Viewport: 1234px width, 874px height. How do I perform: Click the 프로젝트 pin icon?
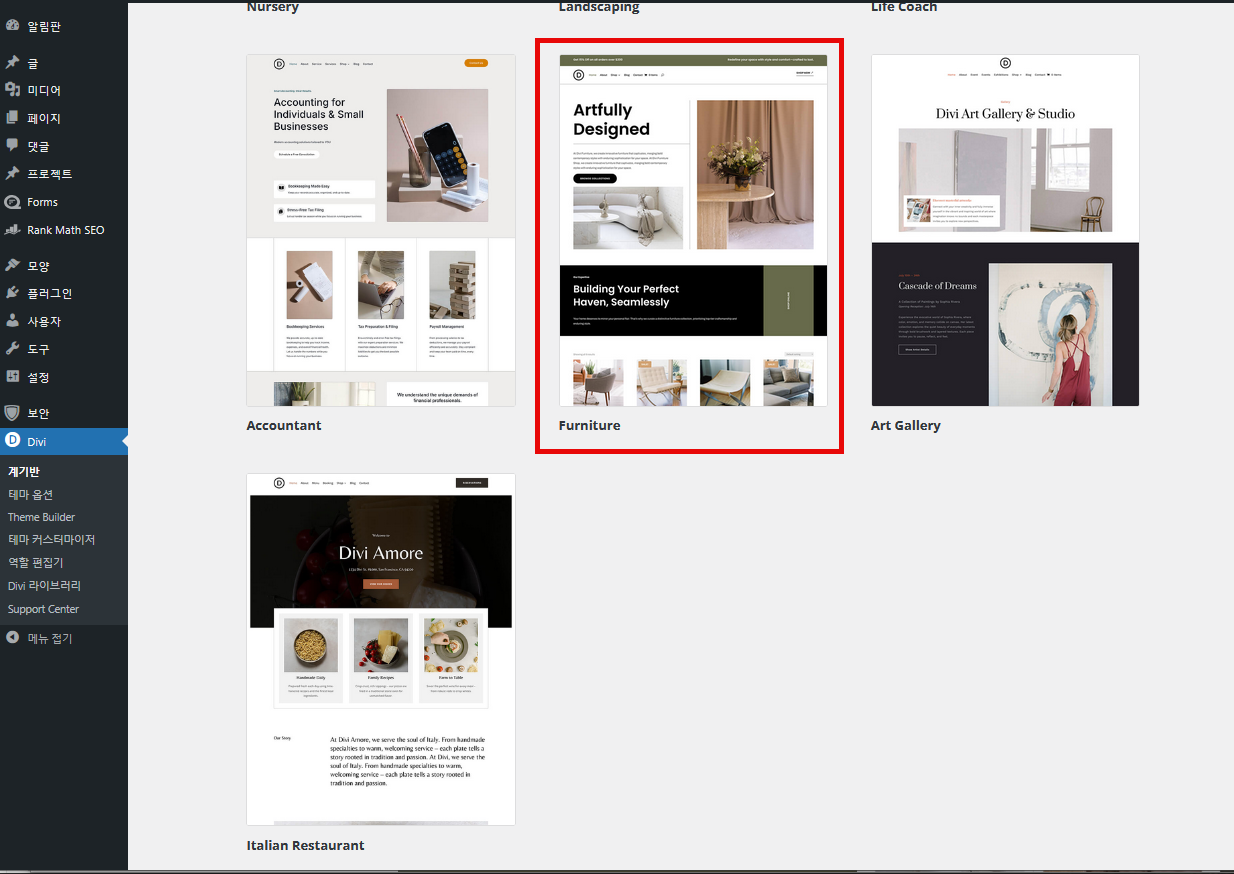[x=12, y=174]
